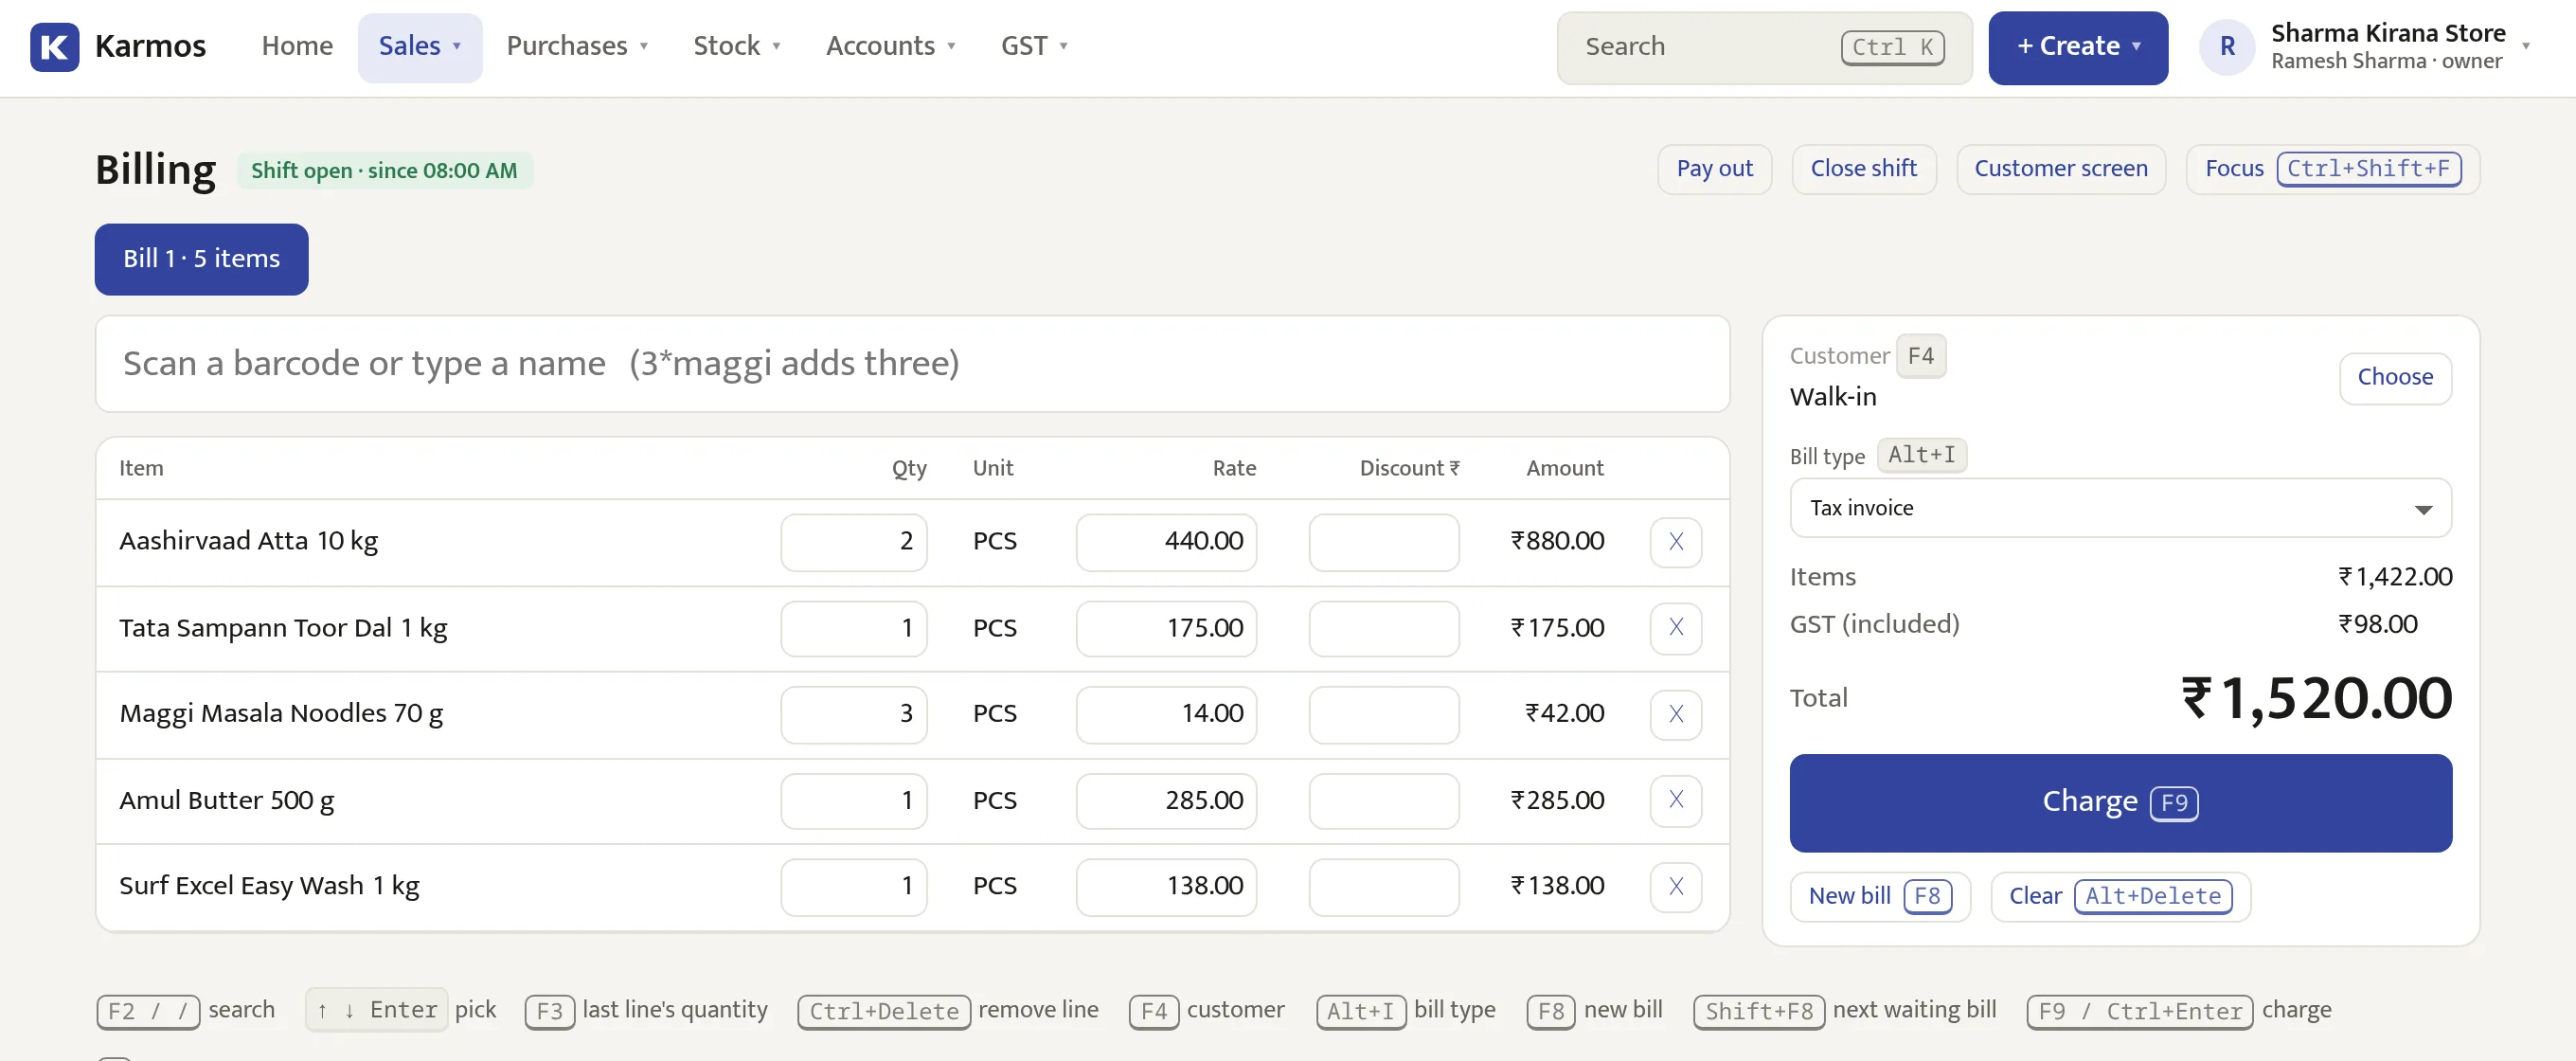Screen dimensions: 2576x1061
Task: Remove the Maggi Masala Noodles line
Action: [x=1676, y=714]
